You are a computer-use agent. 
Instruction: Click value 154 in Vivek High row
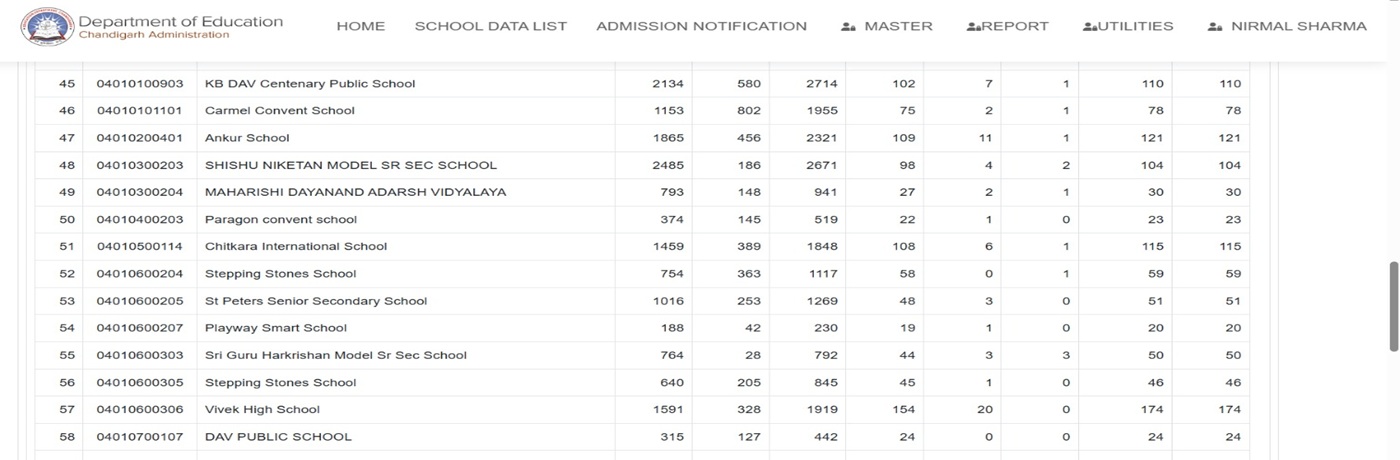(x=903, y=409)
